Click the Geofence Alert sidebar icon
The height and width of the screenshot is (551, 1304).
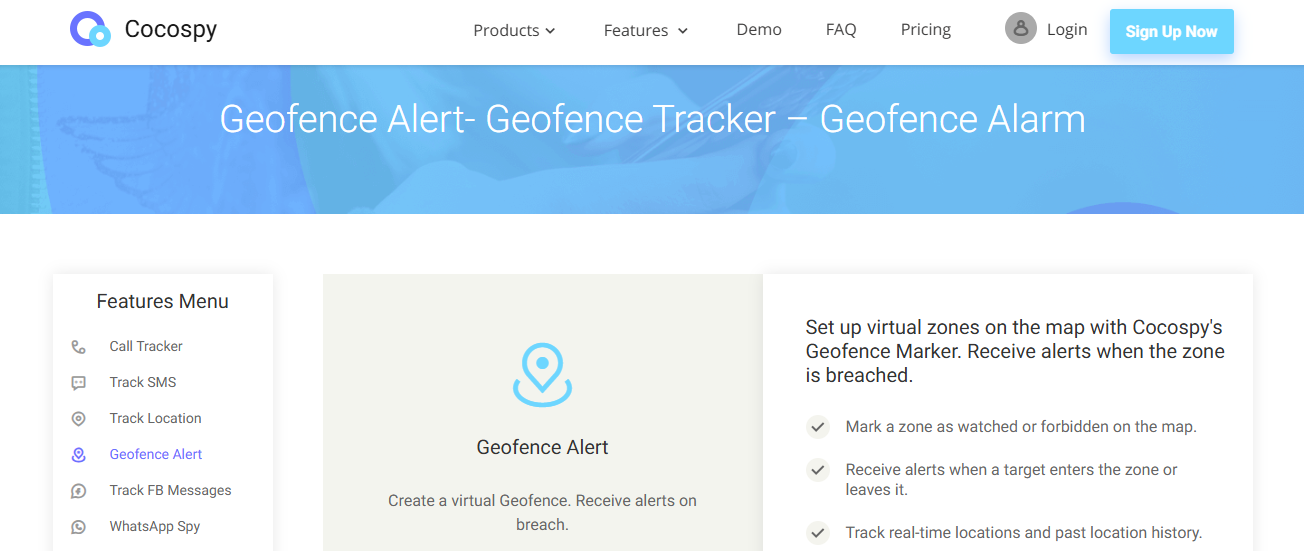tap(79, 455)
